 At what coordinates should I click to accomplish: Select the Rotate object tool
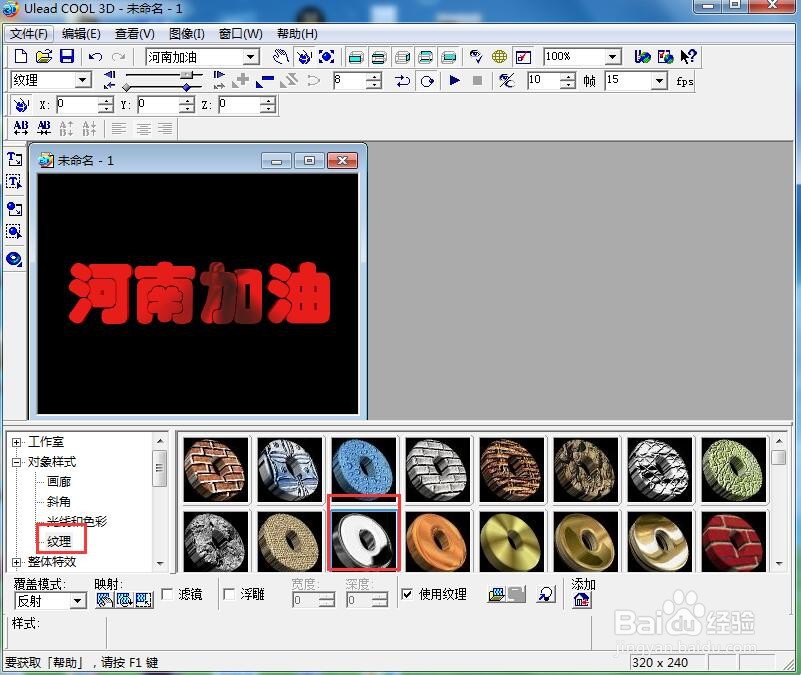(304, 56)
